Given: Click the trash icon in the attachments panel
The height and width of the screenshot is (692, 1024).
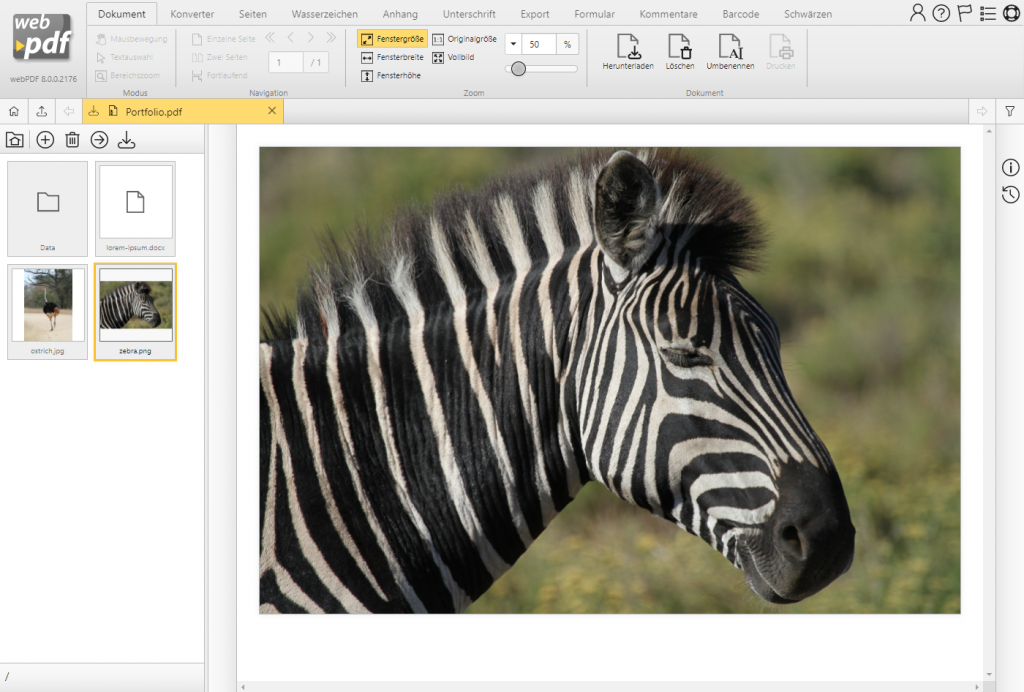Looking at the screenshot, I should click(71, 140).
